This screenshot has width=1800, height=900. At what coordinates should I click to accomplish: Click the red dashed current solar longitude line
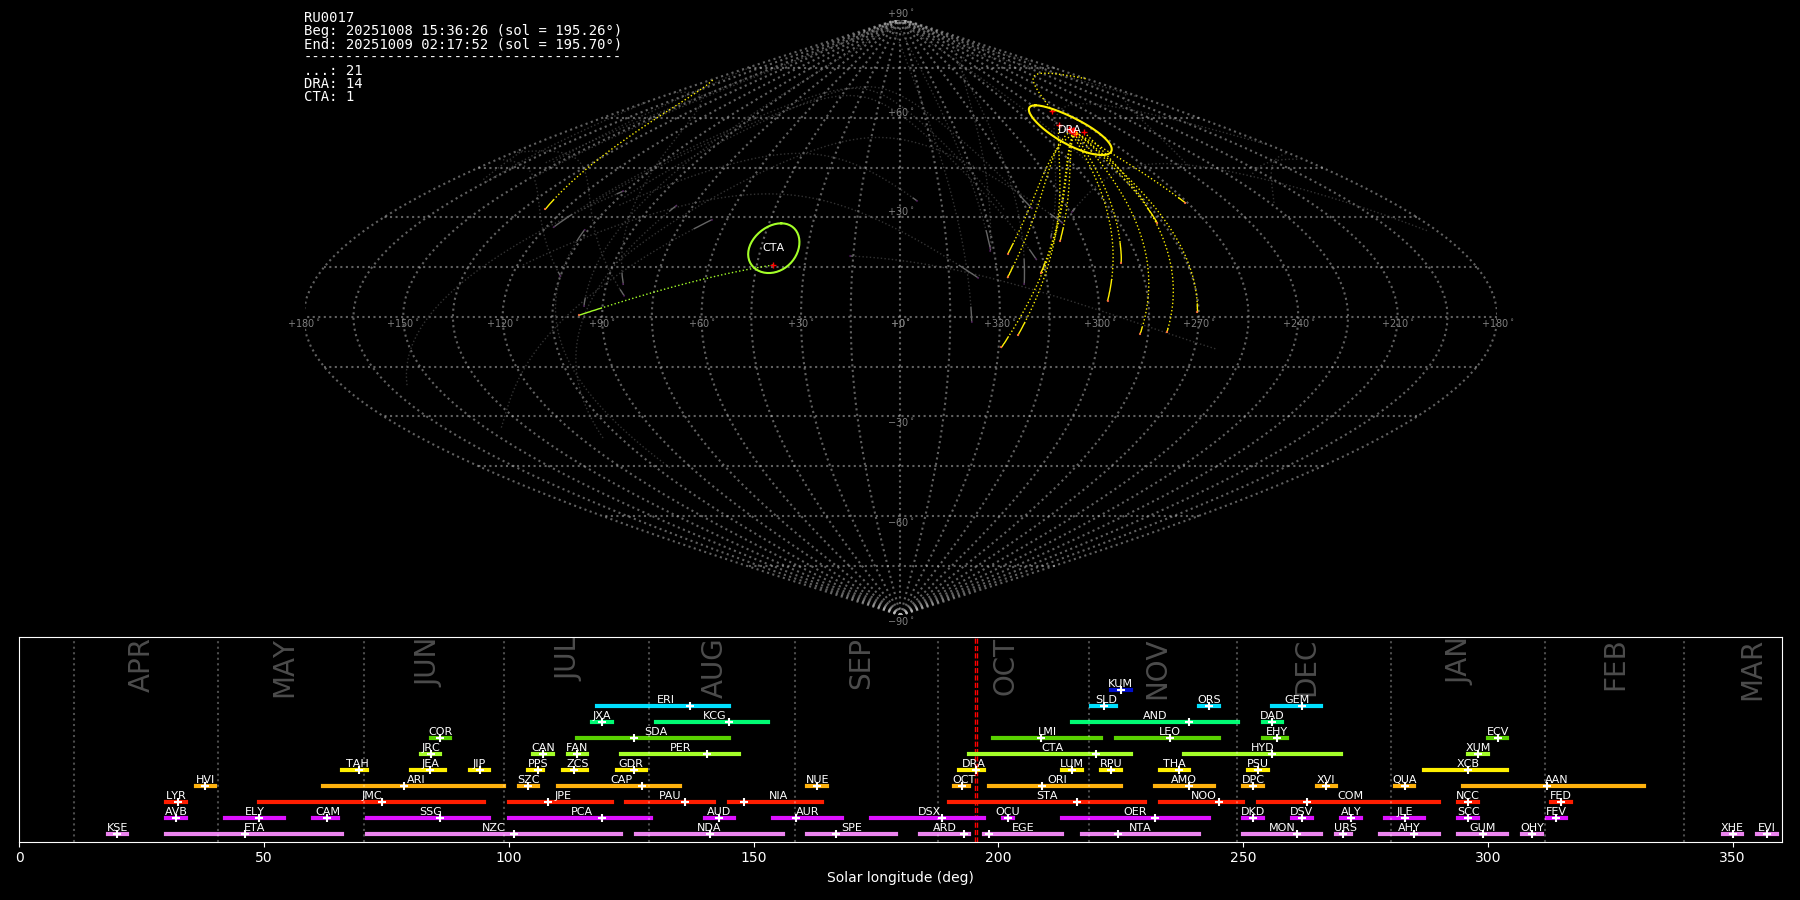pos(976,740)
